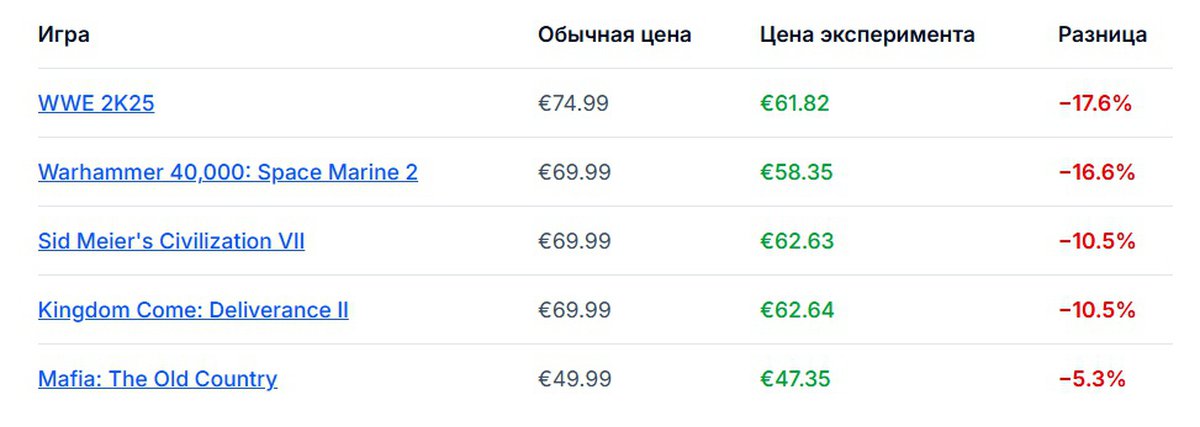1200x427 pixels.
Task: Click the experiment price €58.35
Action: 795,172
